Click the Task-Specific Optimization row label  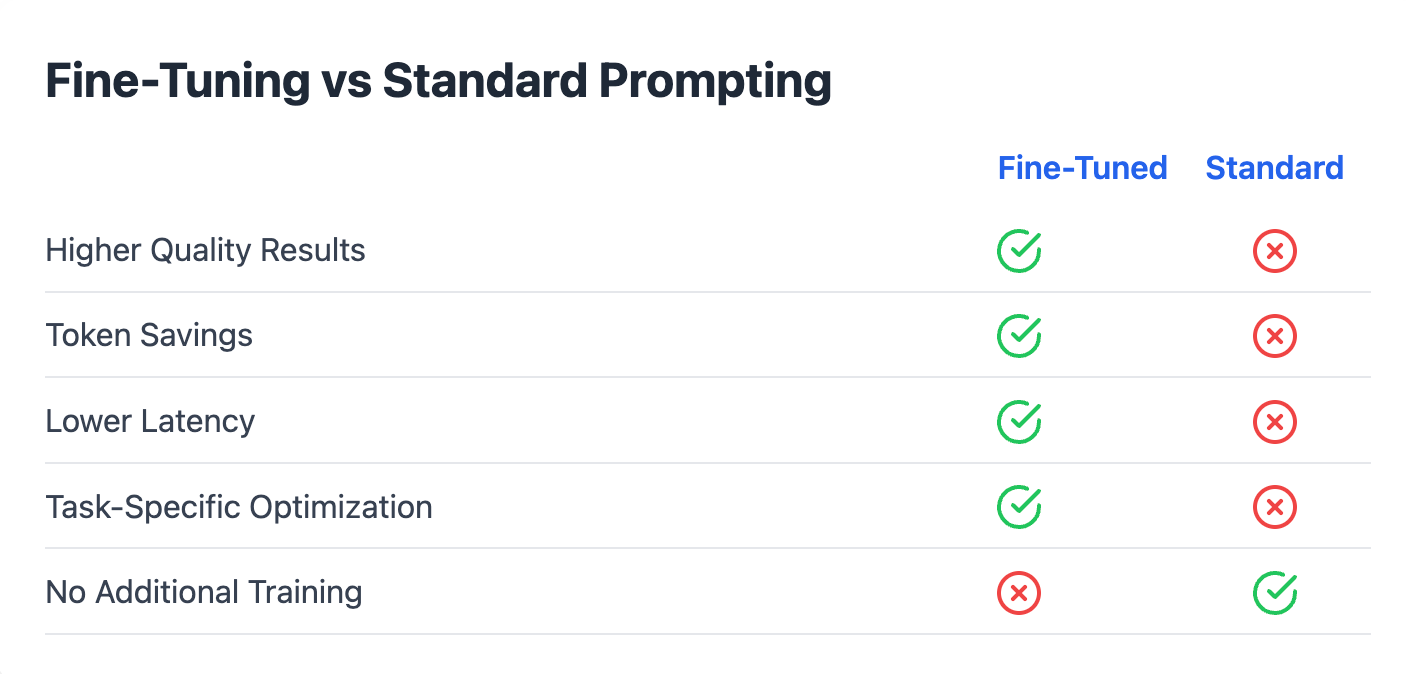[239, 507]
